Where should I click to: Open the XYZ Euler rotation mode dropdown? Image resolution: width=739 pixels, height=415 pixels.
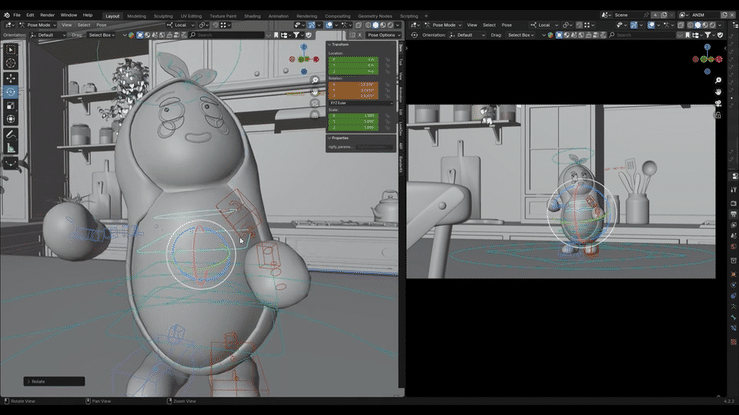[x=361, y=103]
